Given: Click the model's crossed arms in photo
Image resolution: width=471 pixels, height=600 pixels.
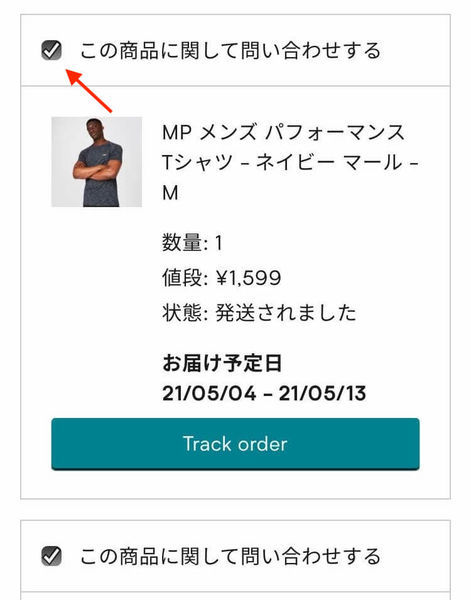Looking at the screenshot, I should [x=97, y=169].
